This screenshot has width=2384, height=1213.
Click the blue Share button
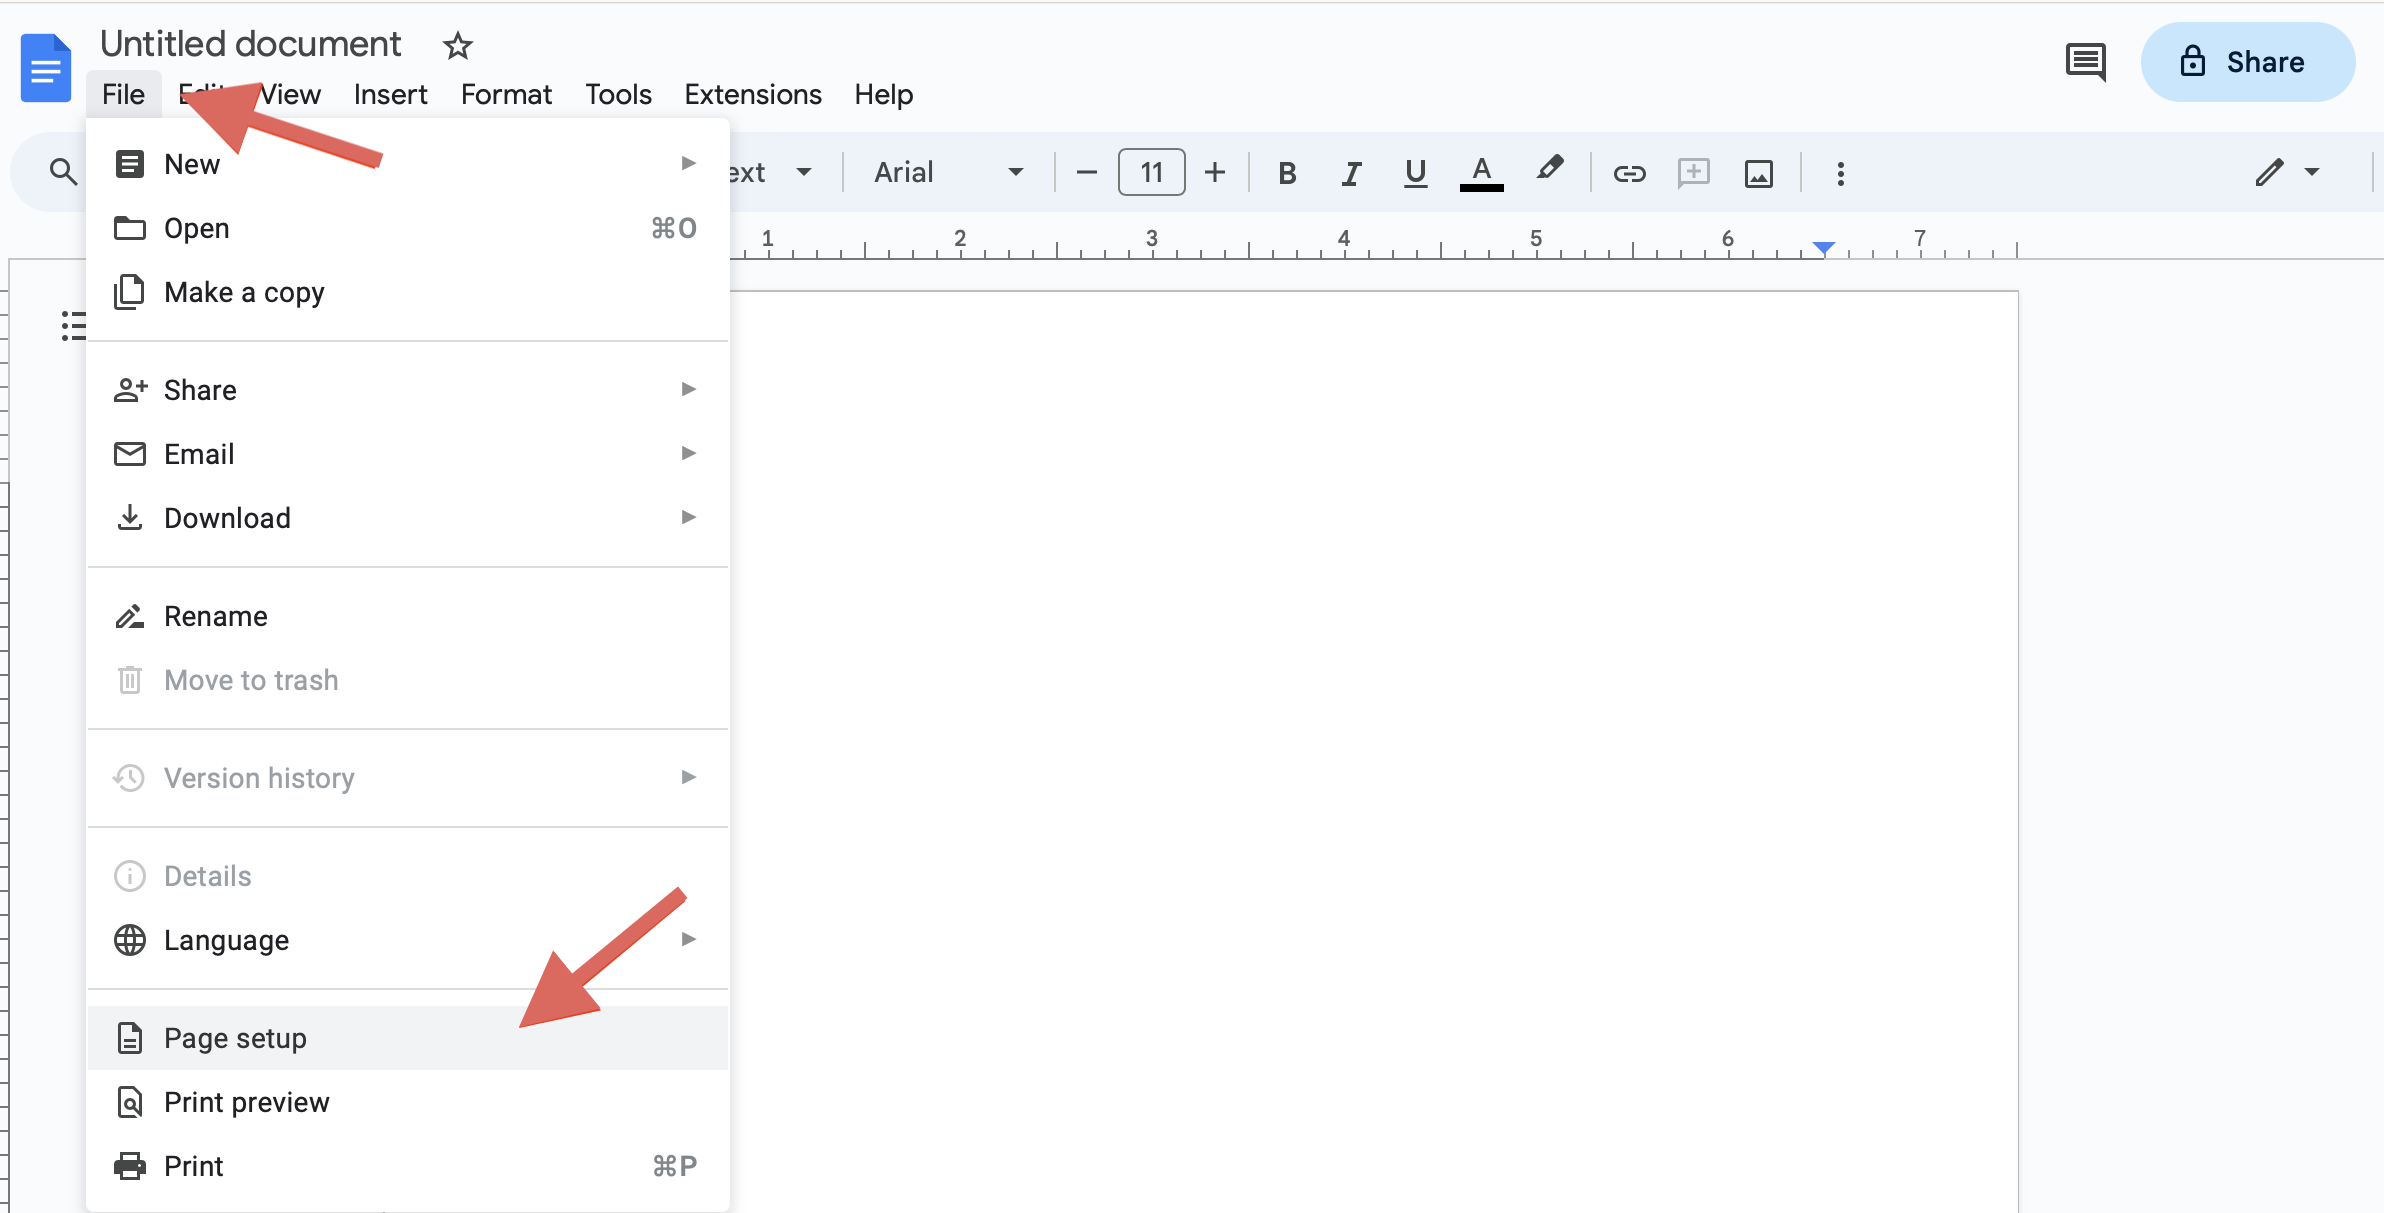click(x=2247, y=62)
